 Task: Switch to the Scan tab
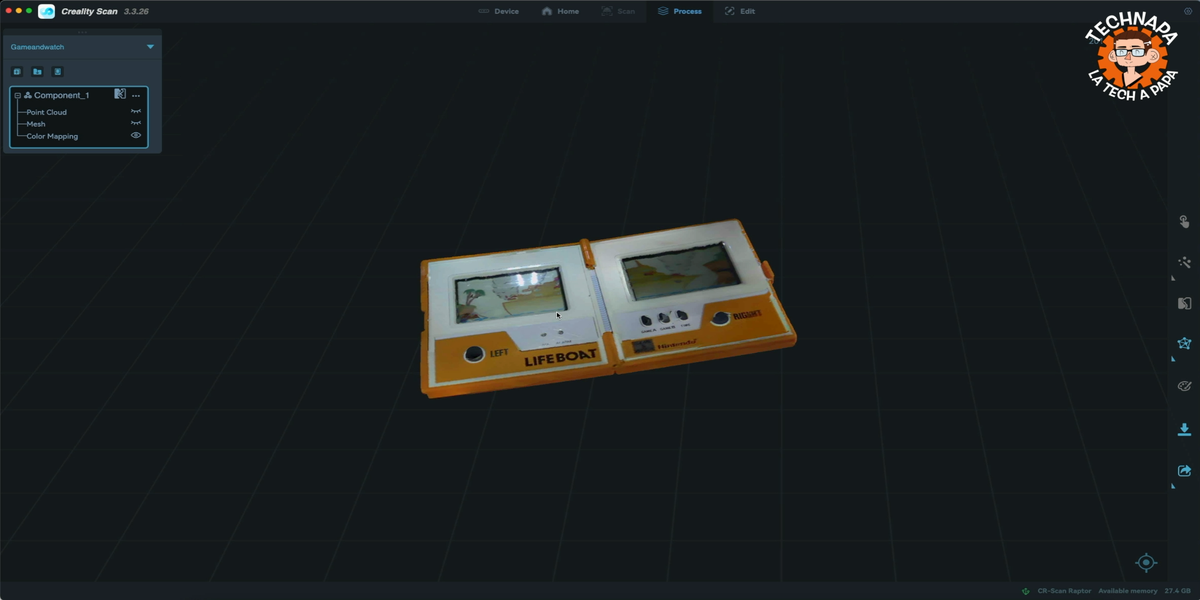tap(618, 11)
